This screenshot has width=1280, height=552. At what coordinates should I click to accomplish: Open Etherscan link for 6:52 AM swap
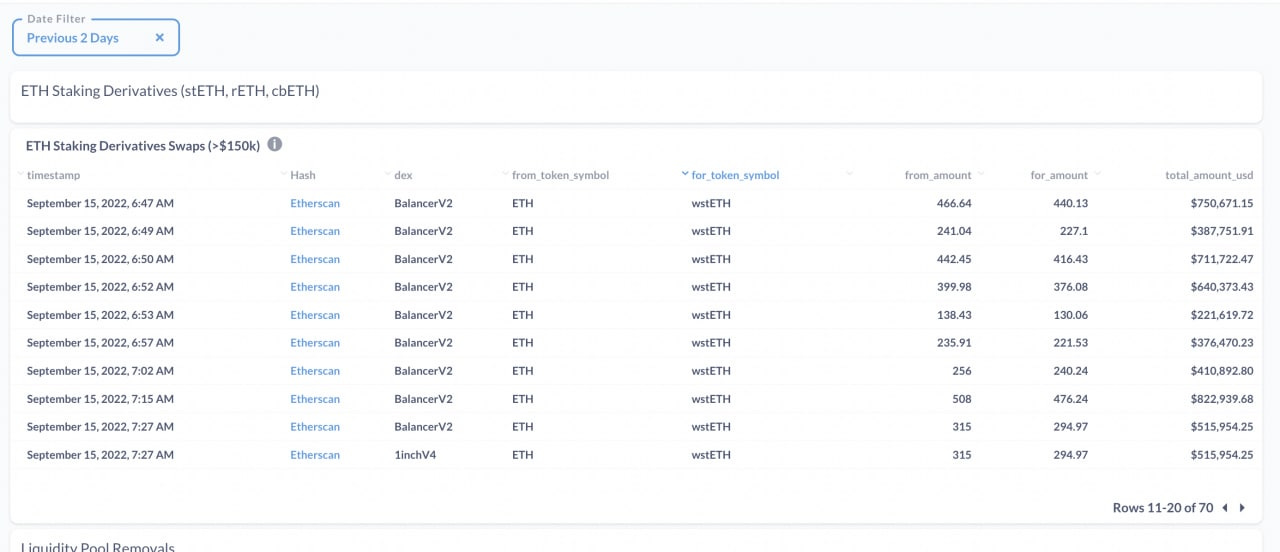pos(315,287)
